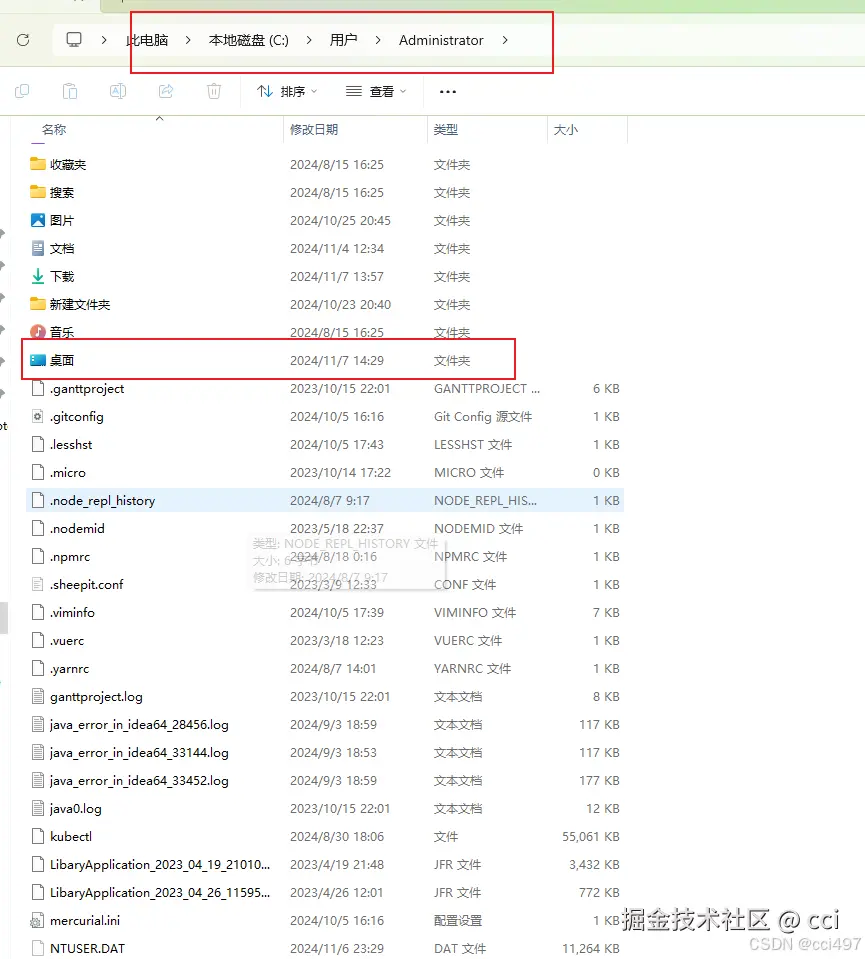Screen dimensions: 865x959
Task: Select the 搜索 folder icon
Action: point(38,192)
